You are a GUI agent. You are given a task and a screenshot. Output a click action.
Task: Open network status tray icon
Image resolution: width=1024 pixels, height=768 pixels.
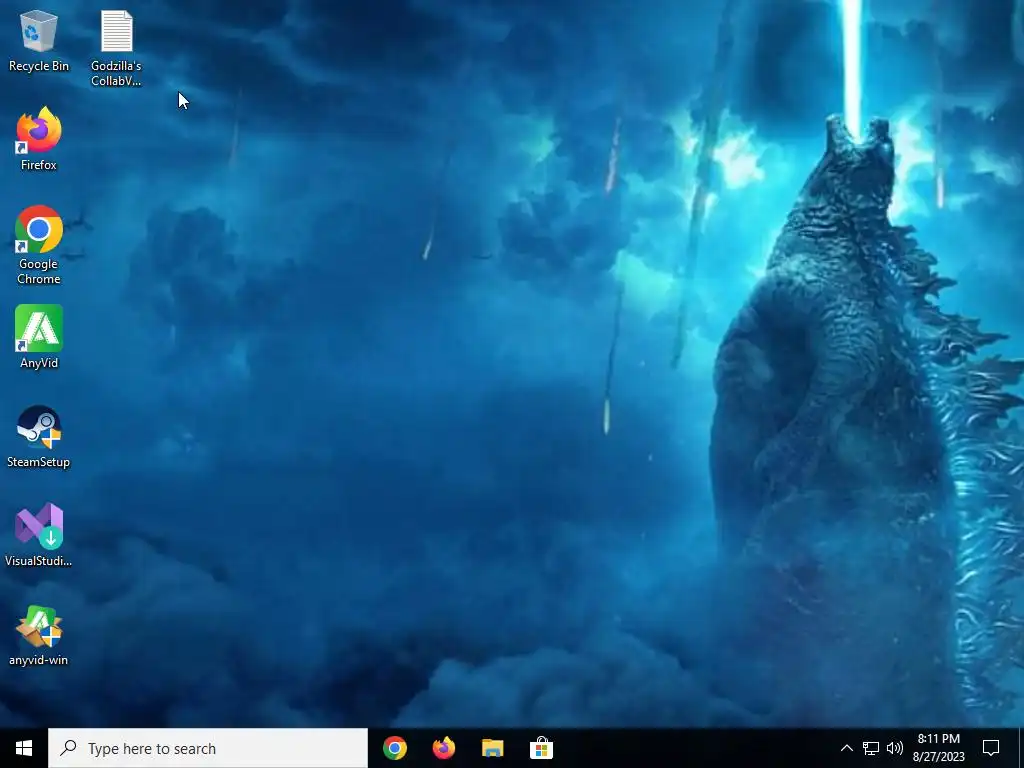[x=871, y=748]
